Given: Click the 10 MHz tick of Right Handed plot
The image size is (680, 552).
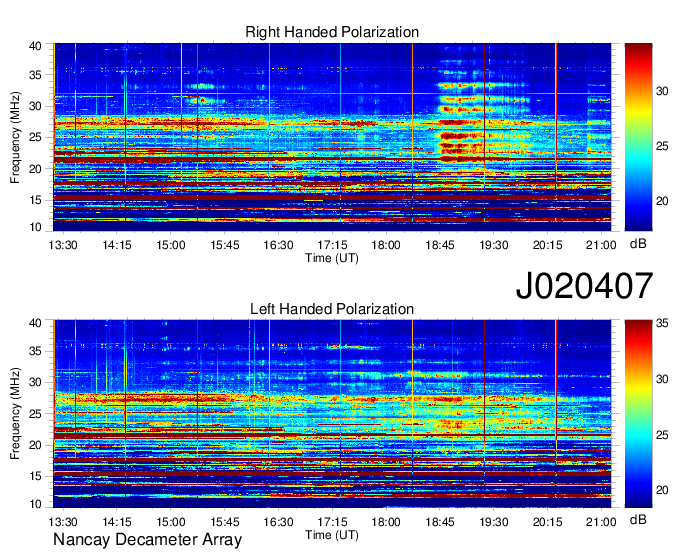Looking at the screenshot, I should (35, 227).
